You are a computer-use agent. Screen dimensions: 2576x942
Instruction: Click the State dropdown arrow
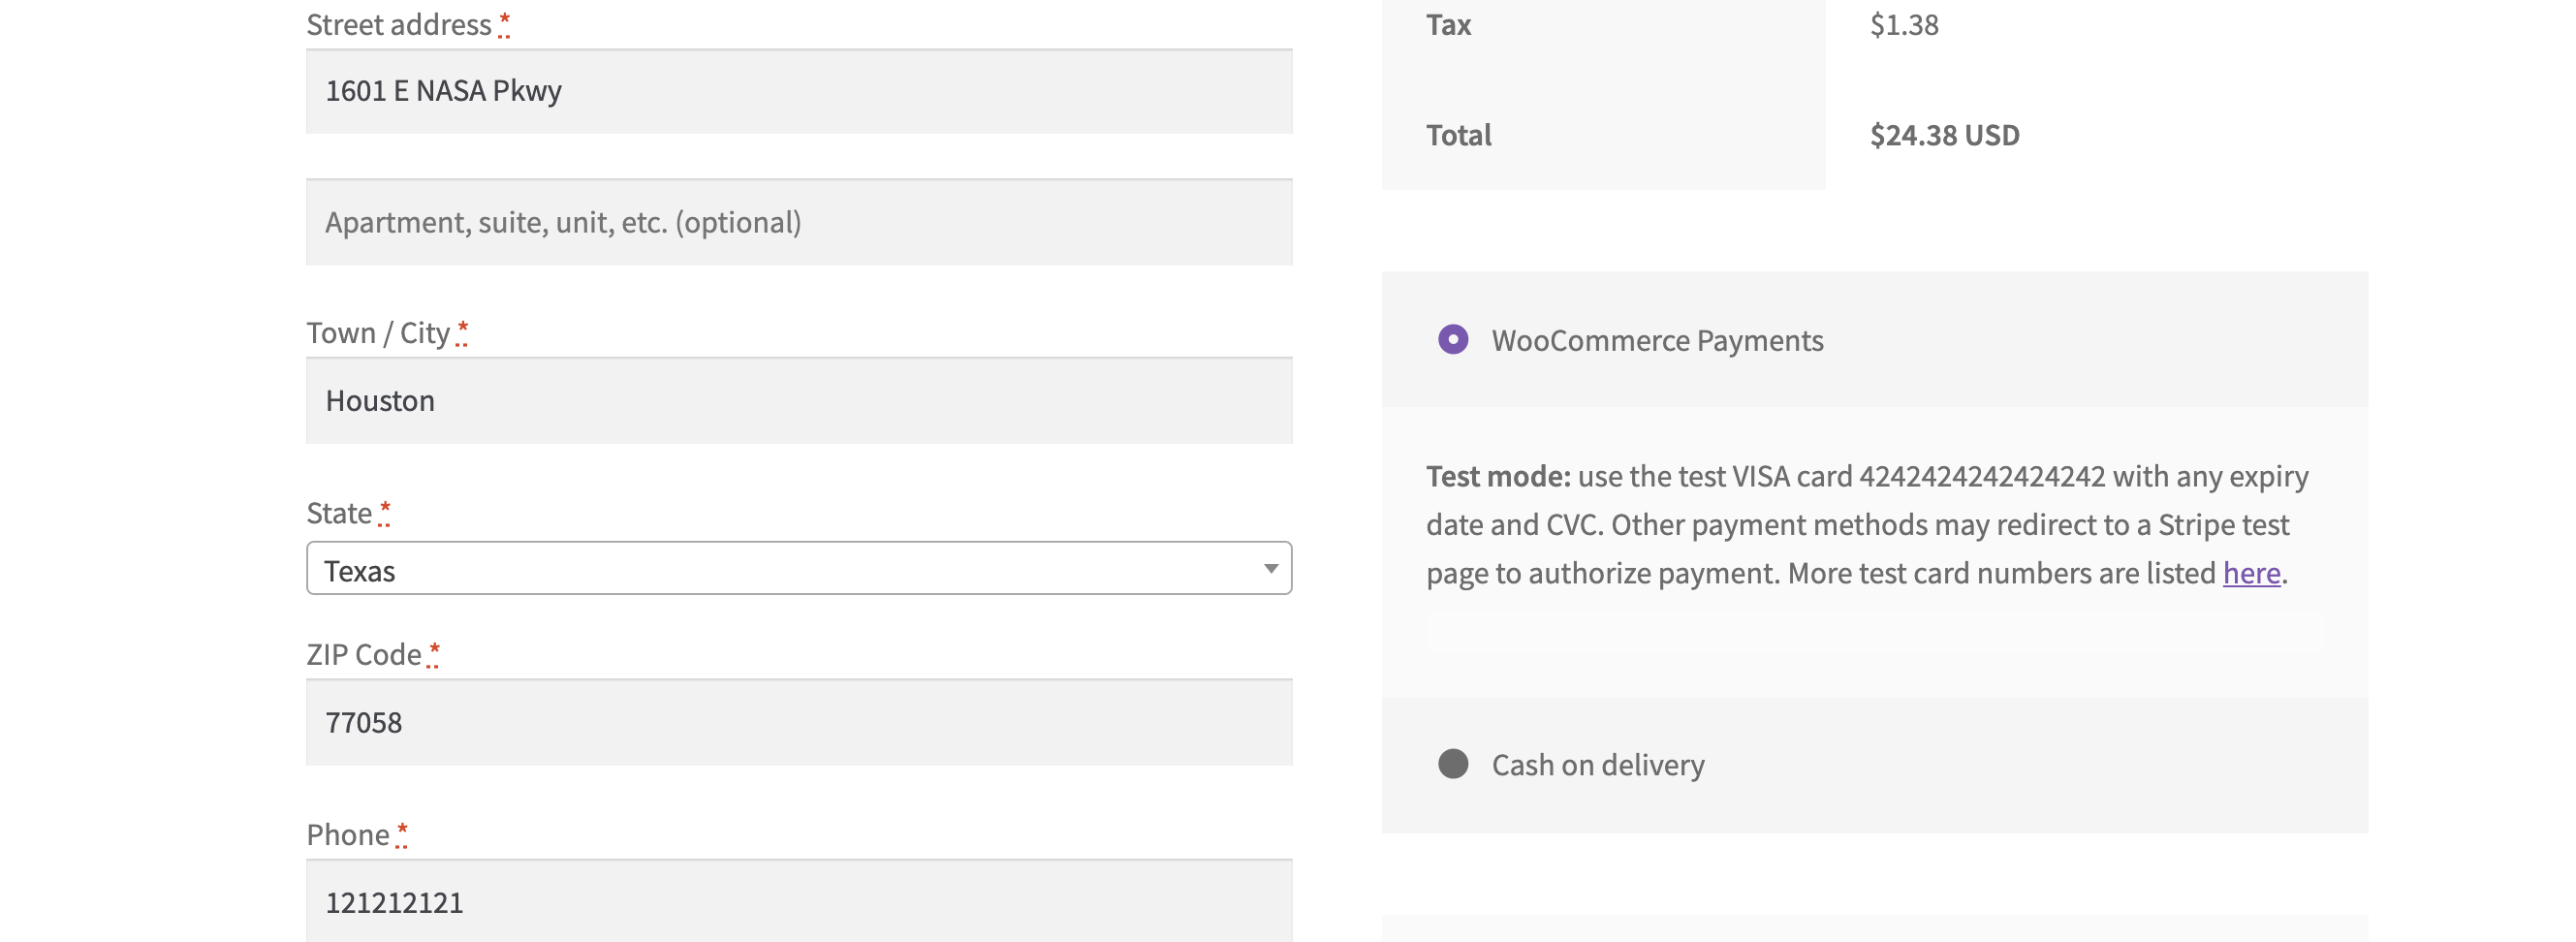point(1270,569)
